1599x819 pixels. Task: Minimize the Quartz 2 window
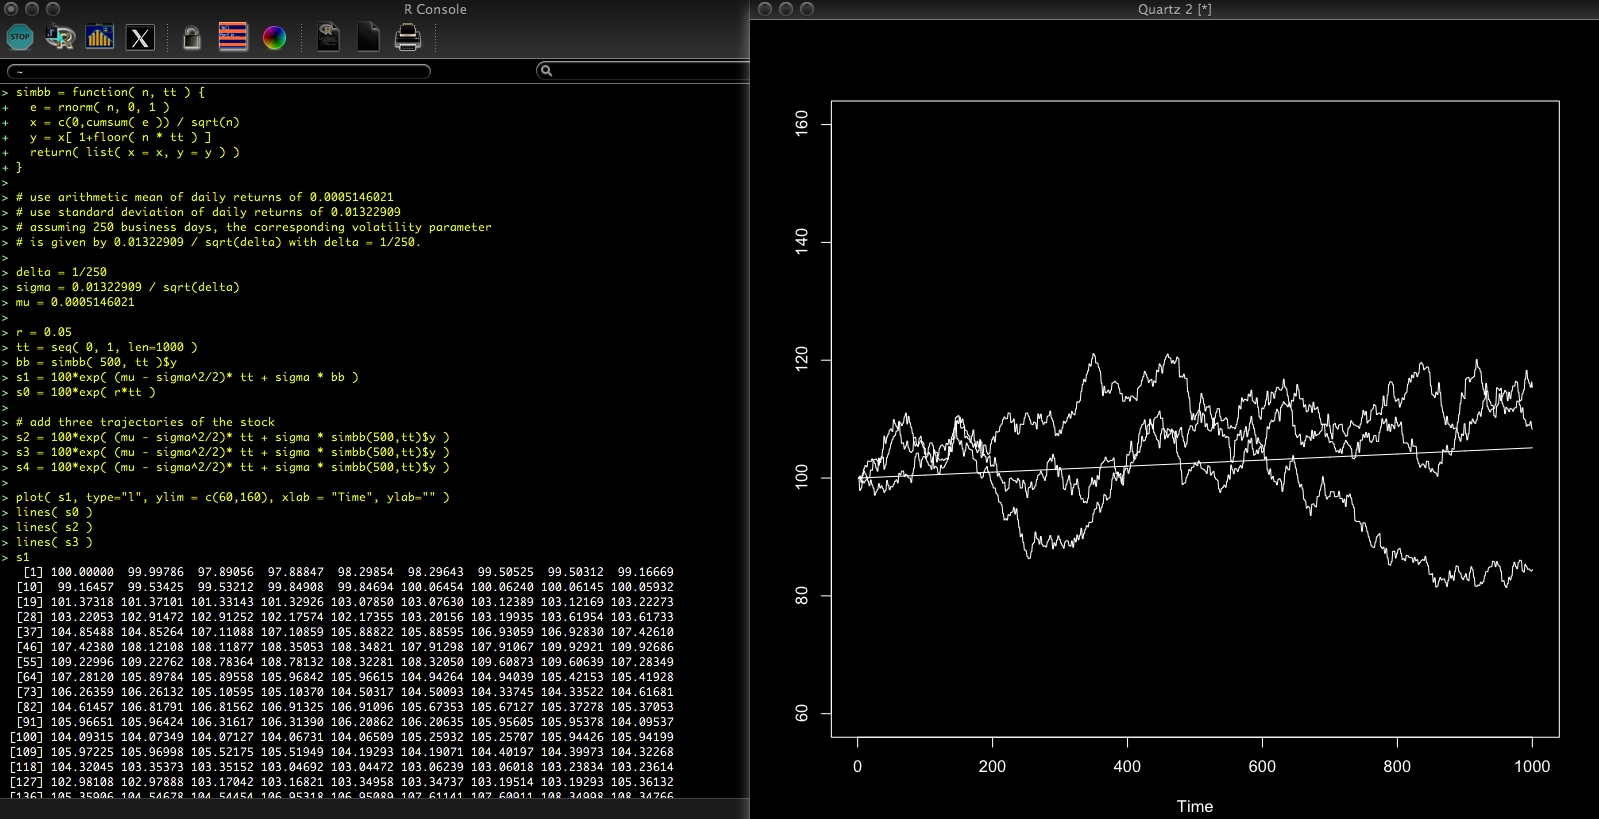[x=786, y=9]
